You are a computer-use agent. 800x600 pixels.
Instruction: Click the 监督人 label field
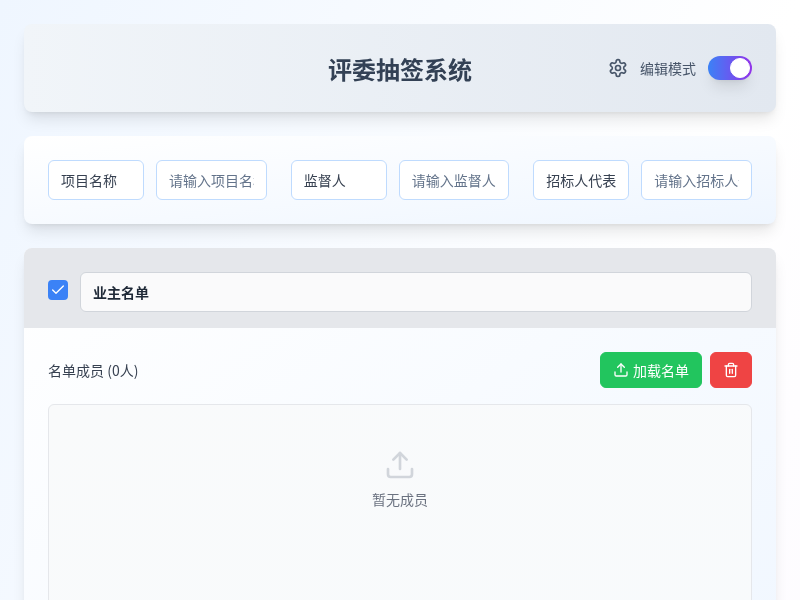point(339,180)
